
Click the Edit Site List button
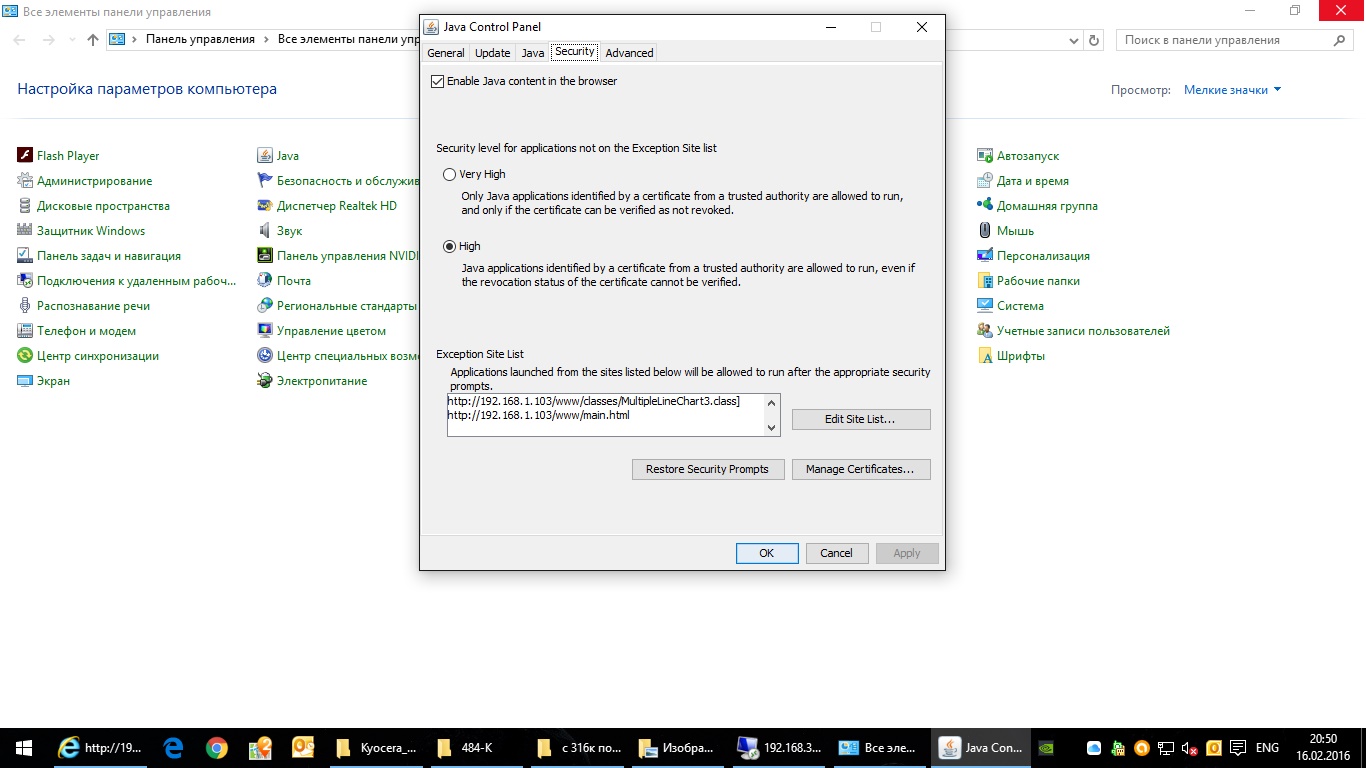coord(861,419)
